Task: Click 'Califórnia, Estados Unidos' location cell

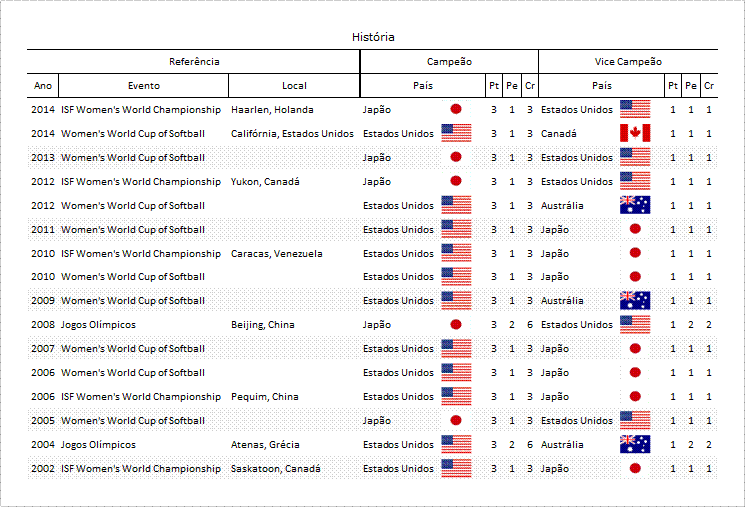Action: coord(292,134)
